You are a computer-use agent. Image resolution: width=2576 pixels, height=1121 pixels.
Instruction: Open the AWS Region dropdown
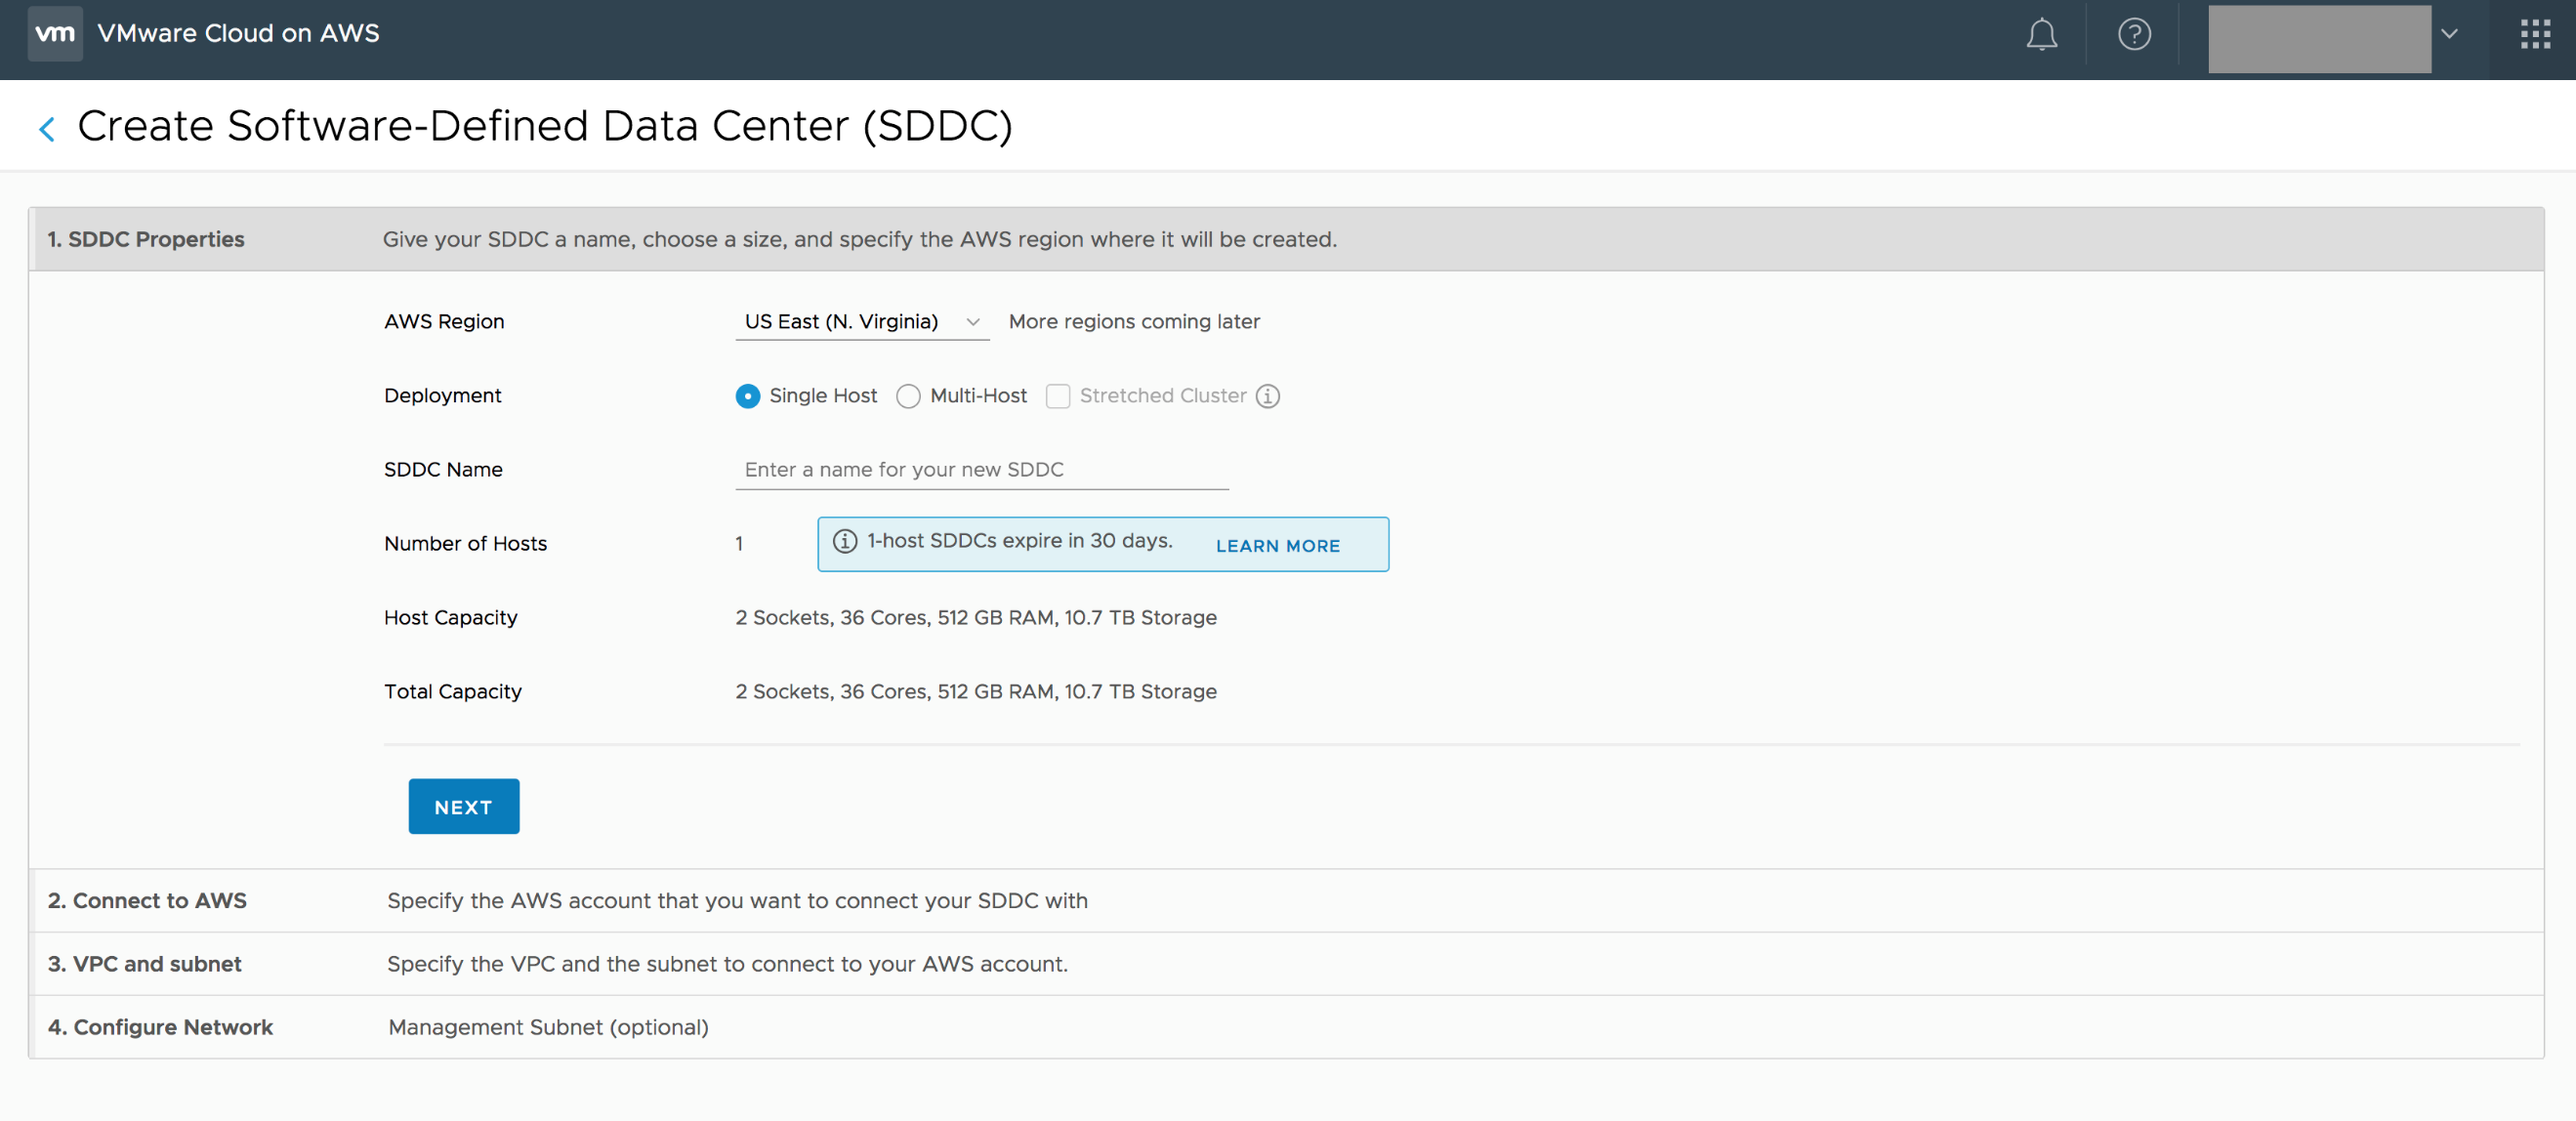pyautogui.click(x=861, y=322)
